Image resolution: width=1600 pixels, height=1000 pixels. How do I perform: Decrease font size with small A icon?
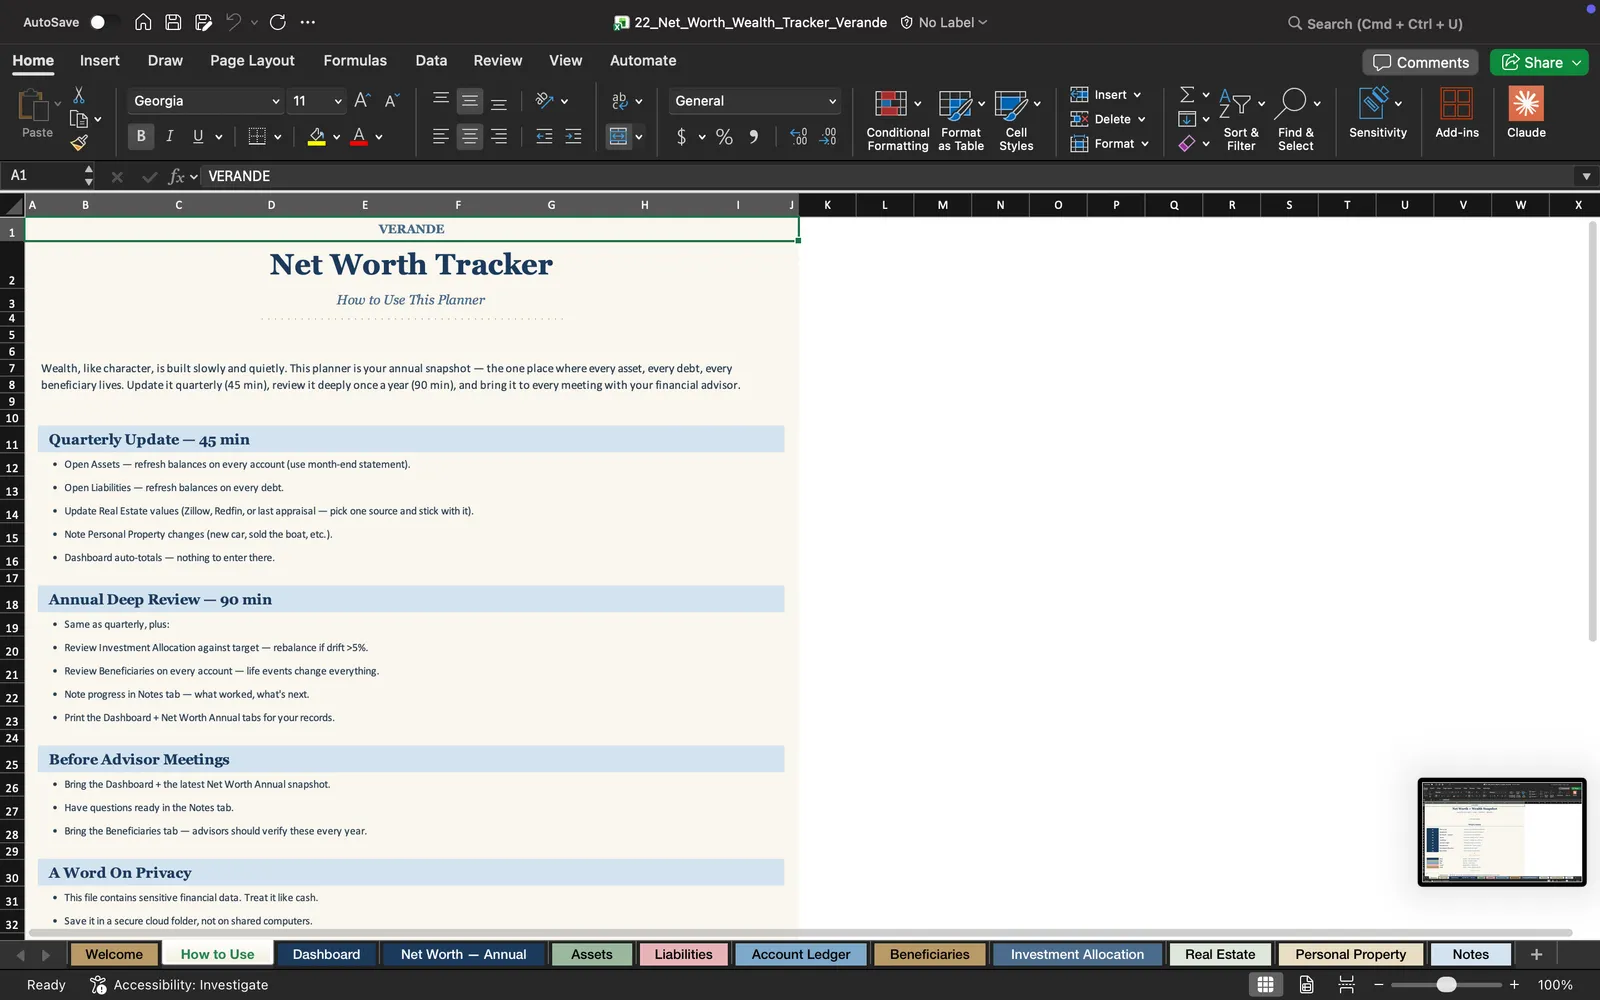coord(392,101)
